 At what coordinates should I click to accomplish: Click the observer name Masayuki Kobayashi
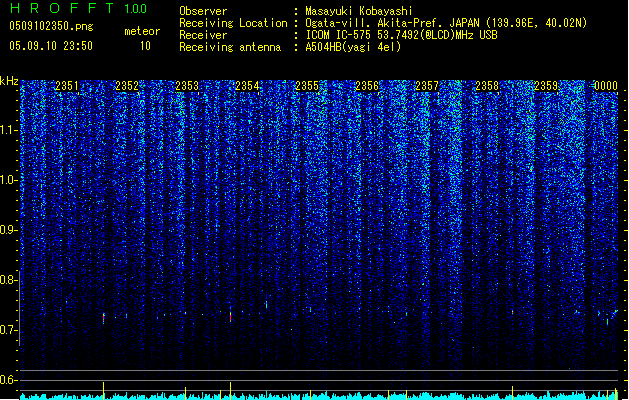[x=359, y=11]
